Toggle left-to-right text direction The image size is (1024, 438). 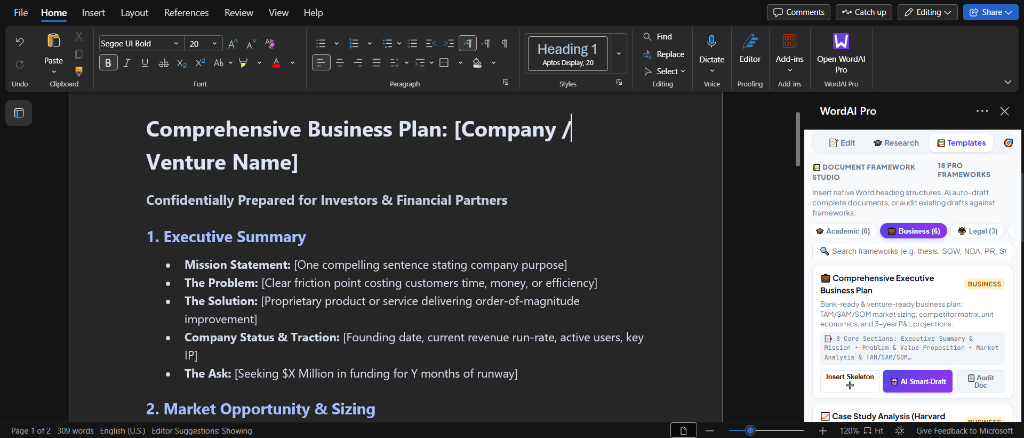[468, 44]
